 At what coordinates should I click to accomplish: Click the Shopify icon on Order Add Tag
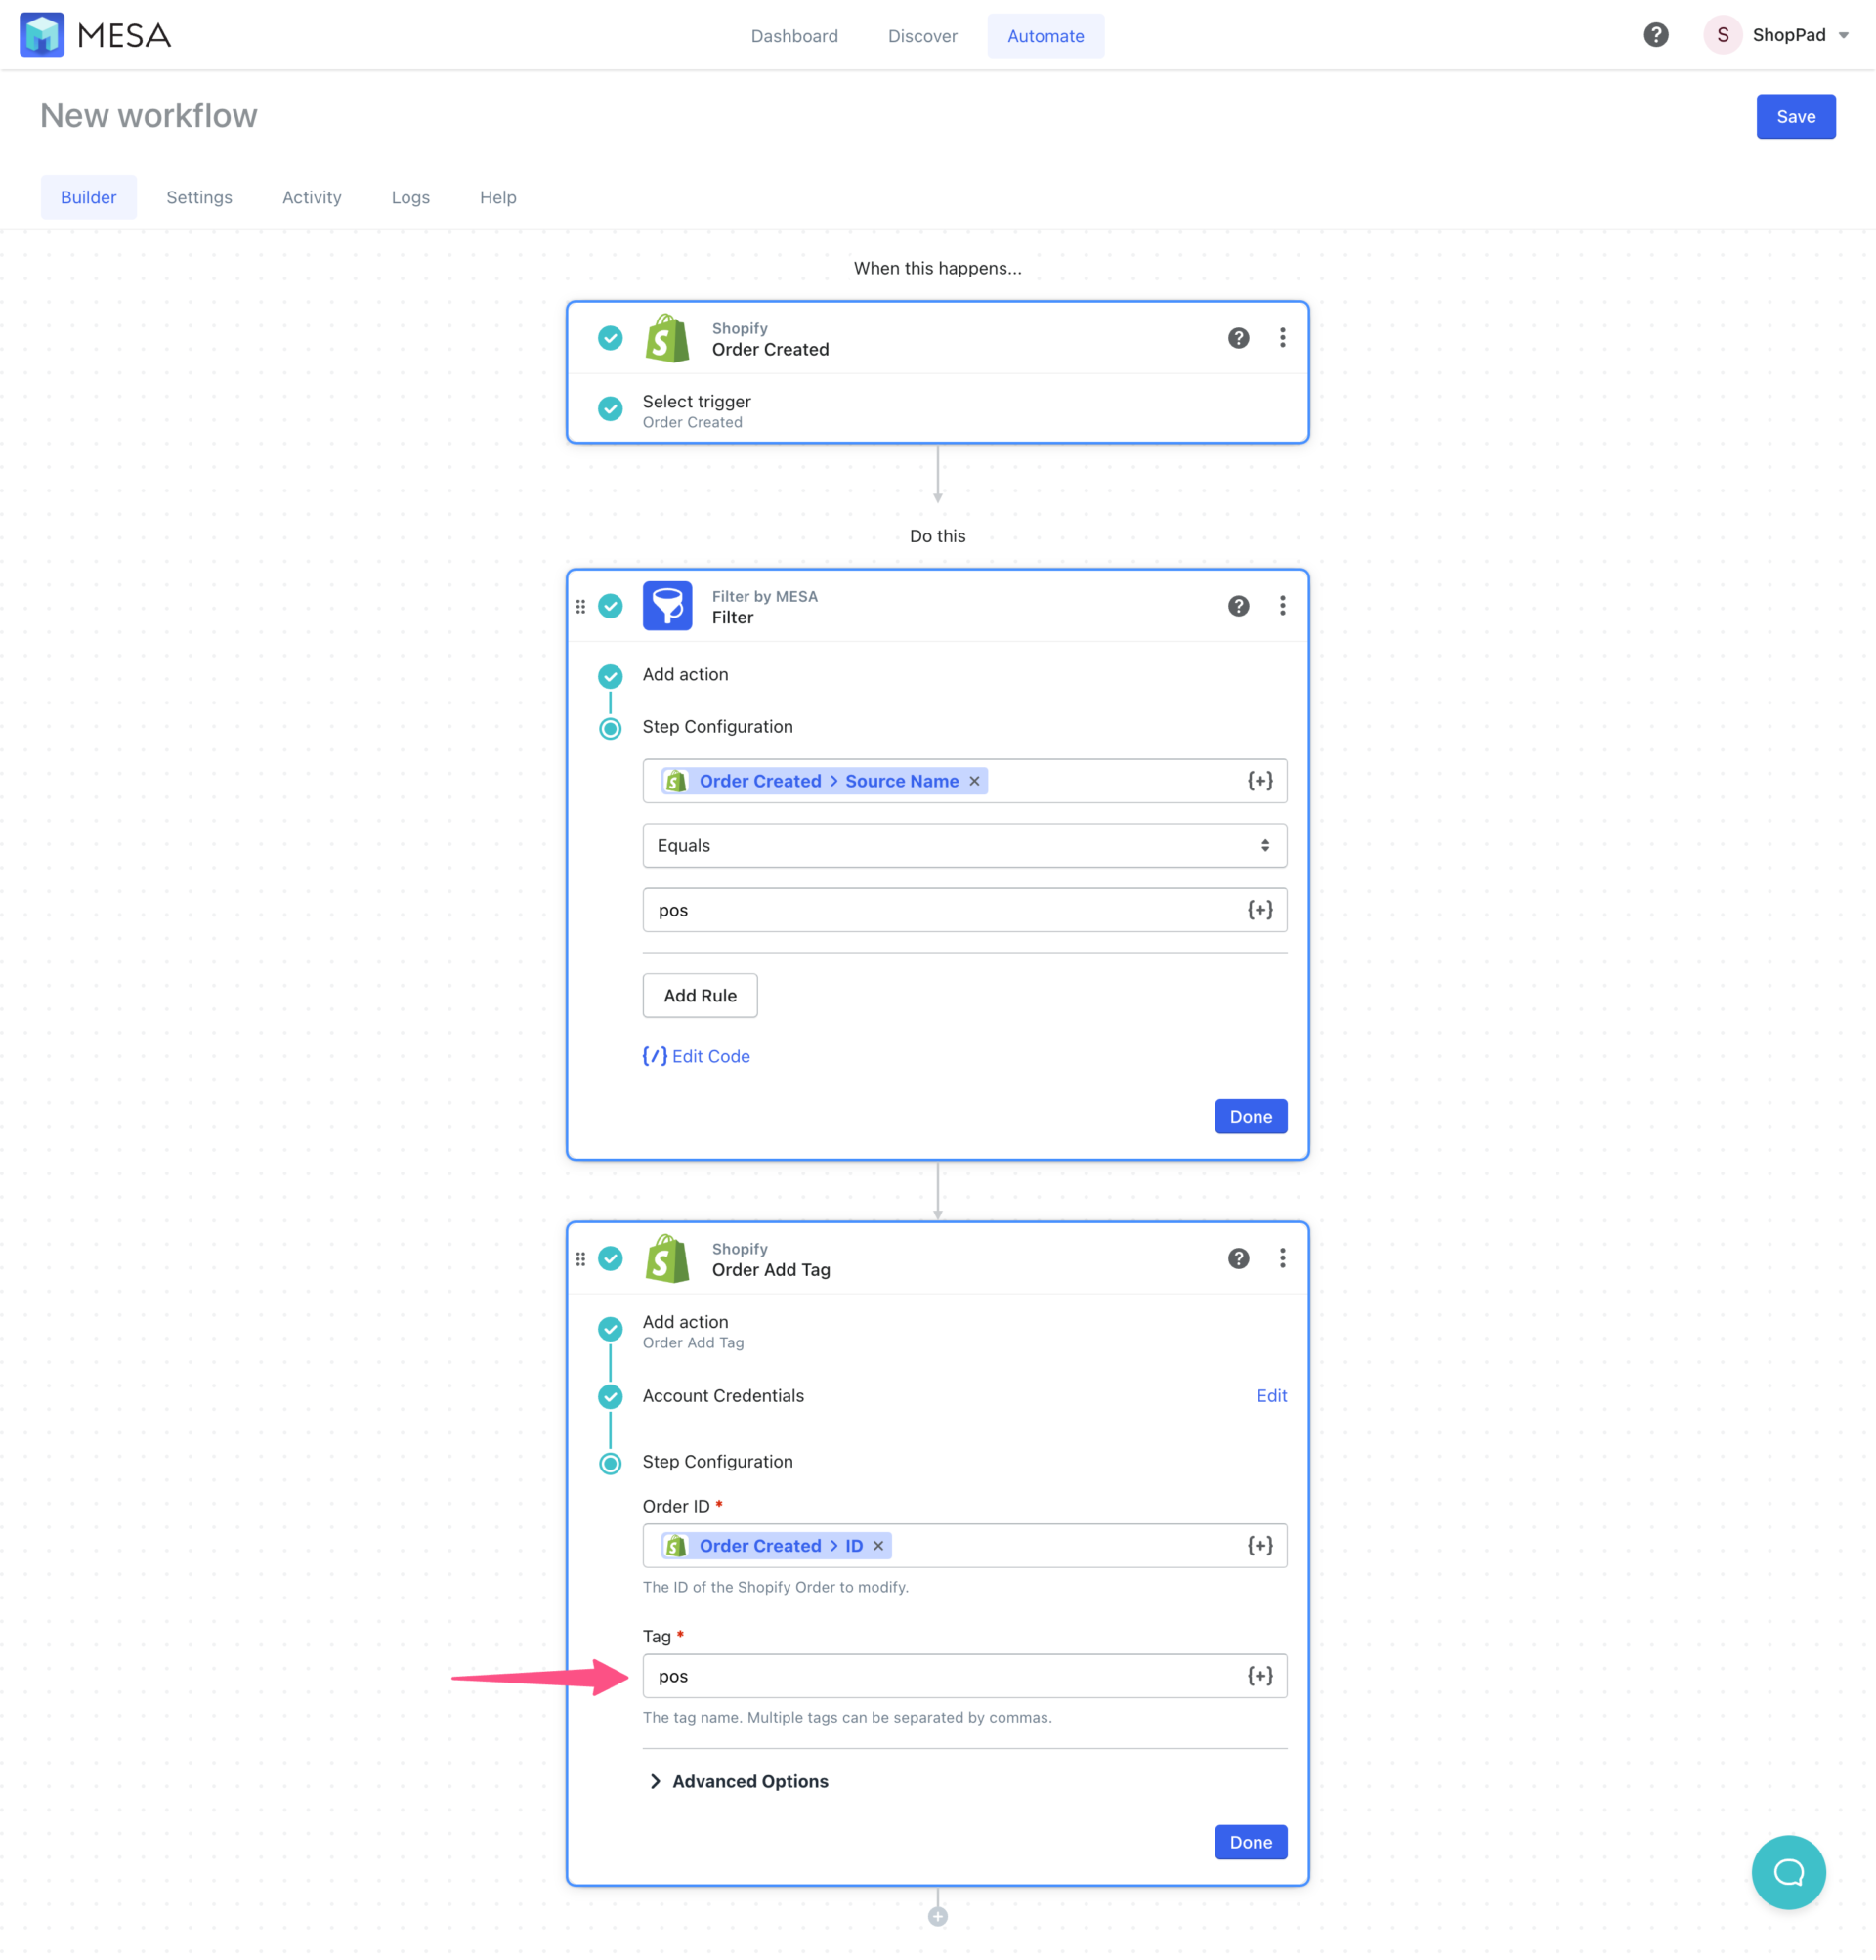coord(667,1258)
